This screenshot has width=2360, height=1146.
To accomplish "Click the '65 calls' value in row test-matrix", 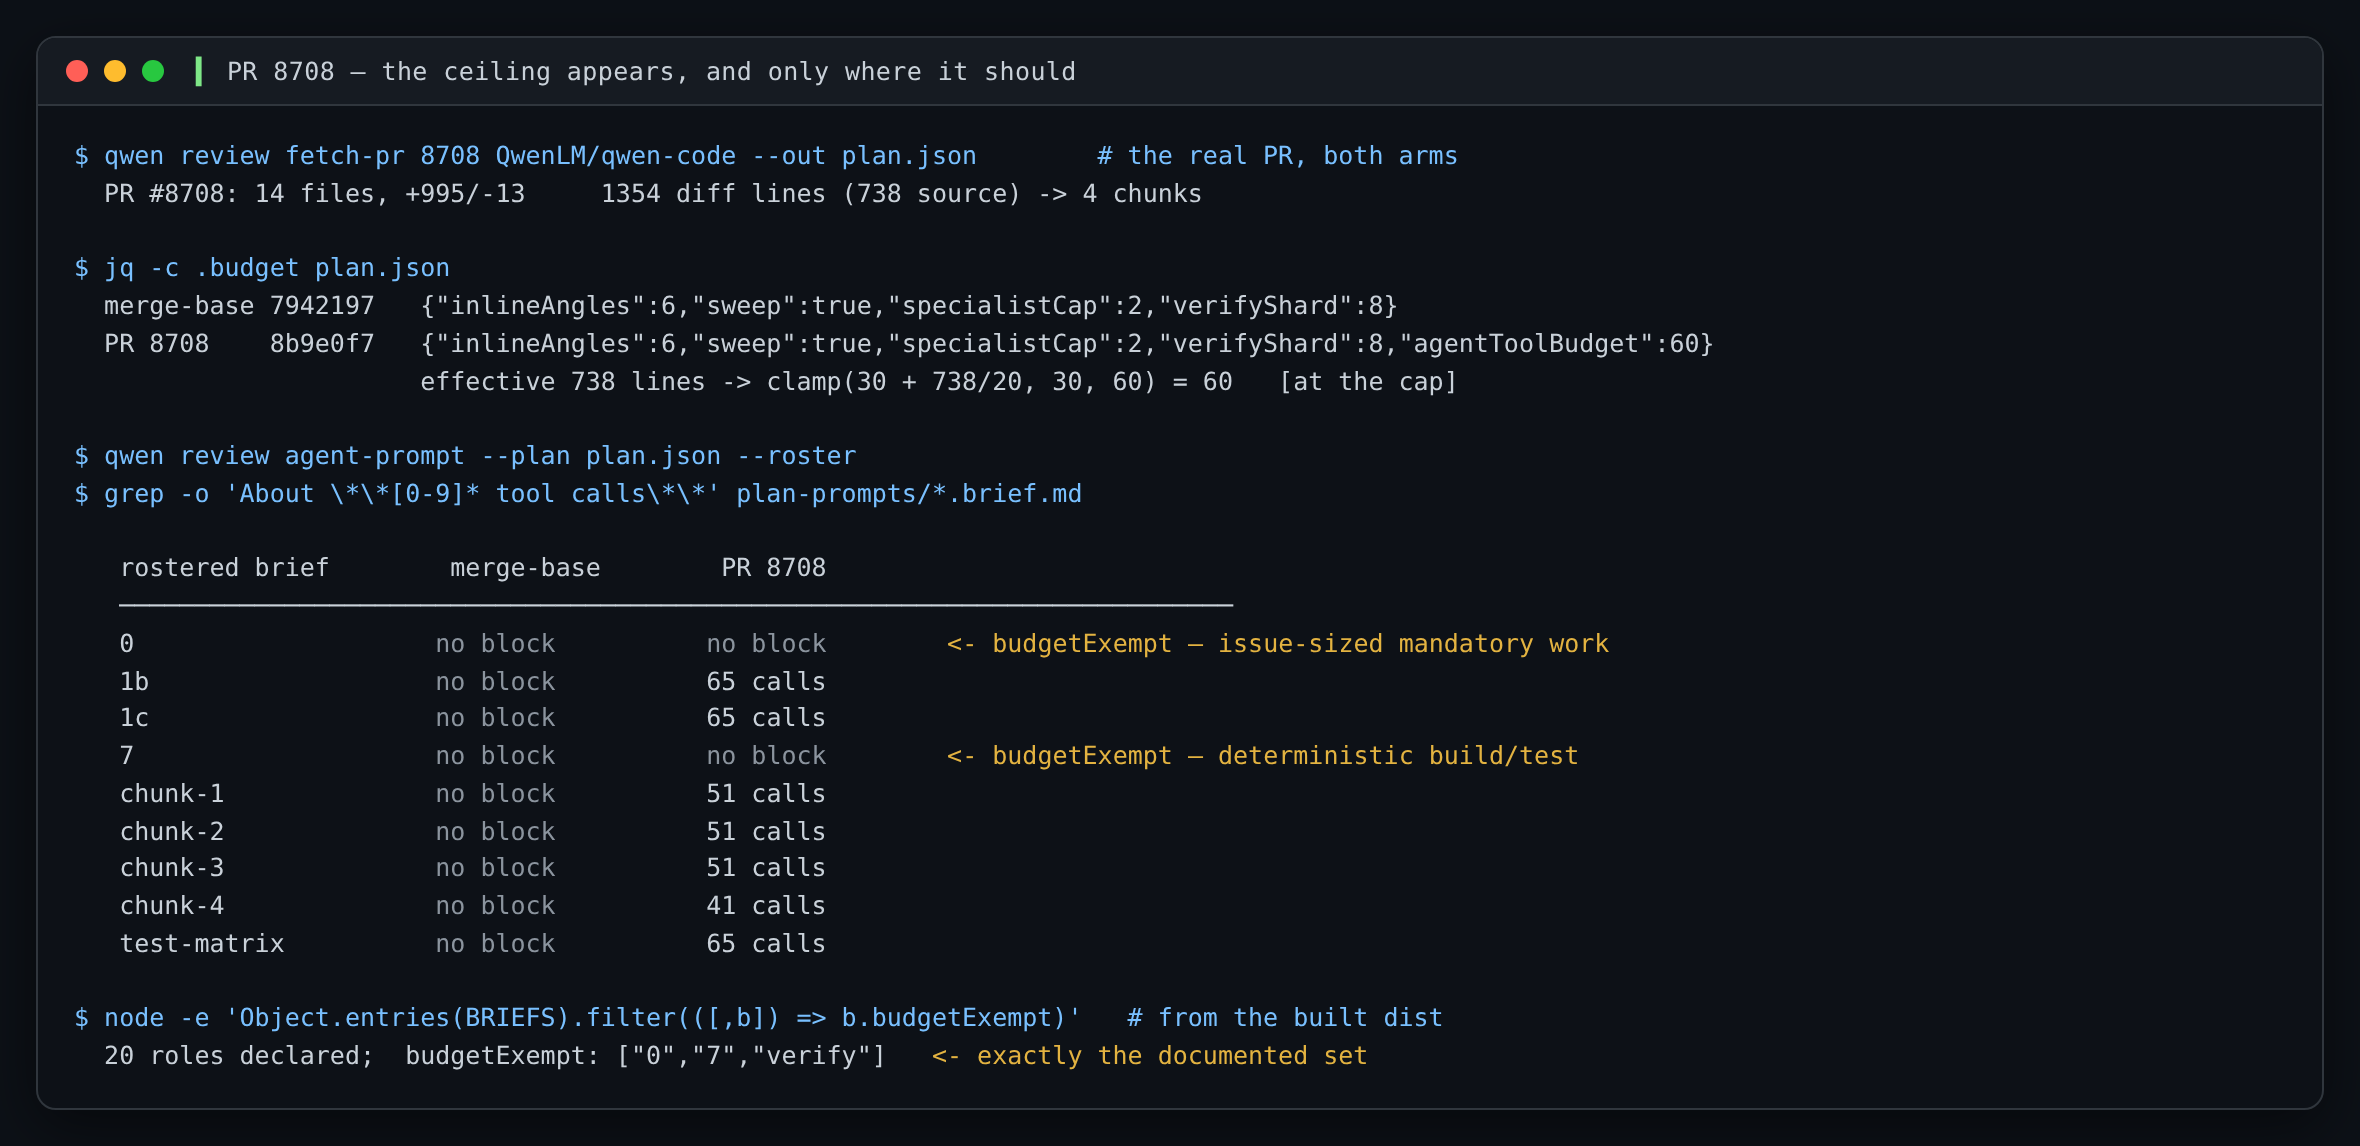I will [766, 944].
